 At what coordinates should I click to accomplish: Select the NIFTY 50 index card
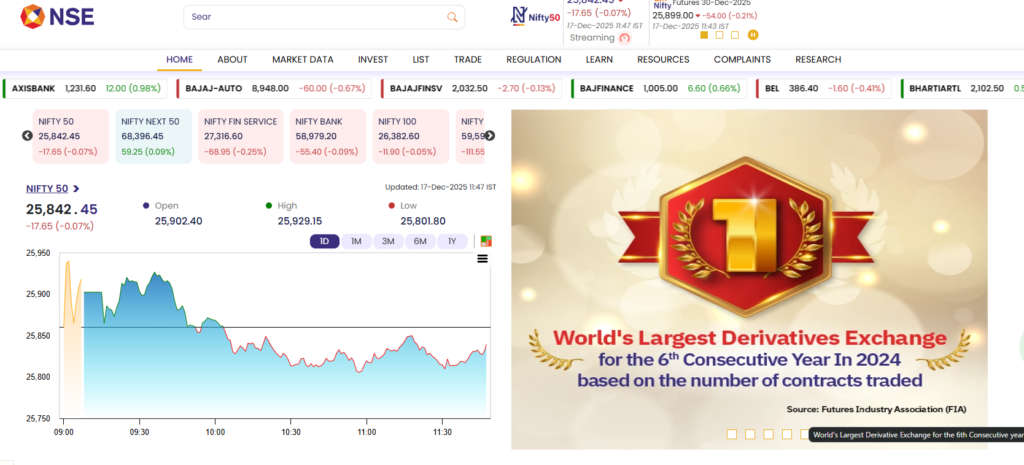pos(71,136)
